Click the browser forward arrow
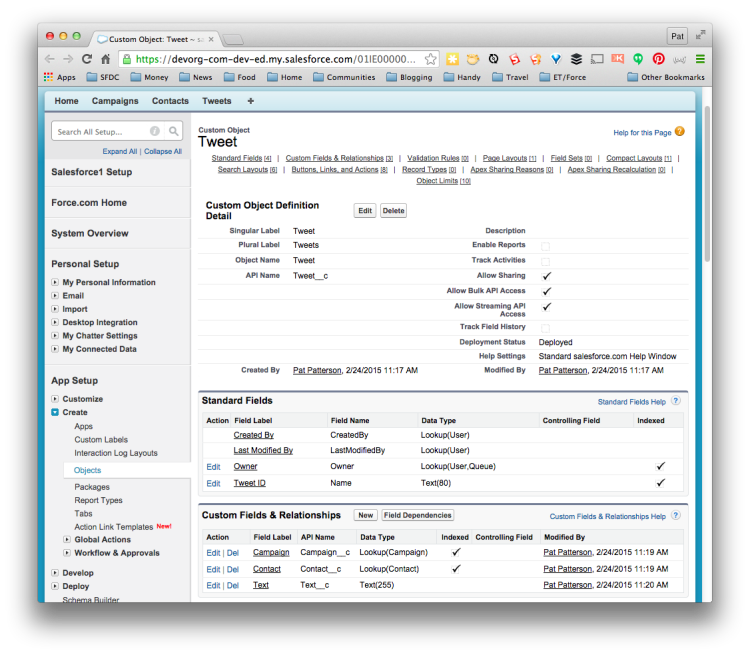Screen dimensions: 750x655 pos(68,59)
